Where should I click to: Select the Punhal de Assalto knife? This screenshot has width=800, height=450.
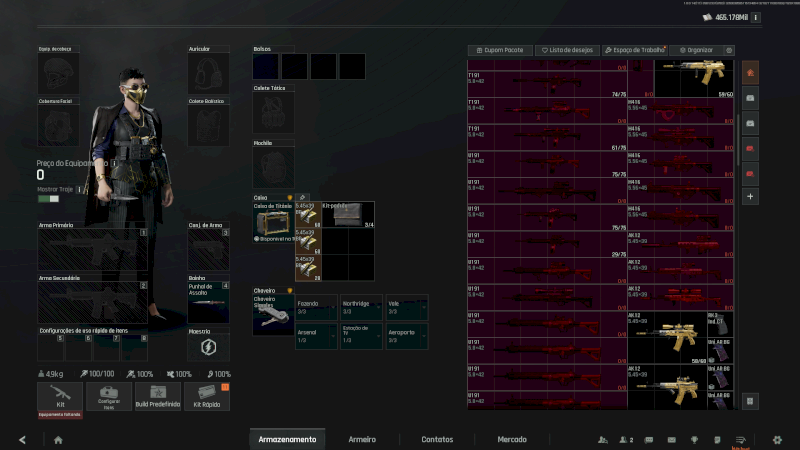(208, 303)
